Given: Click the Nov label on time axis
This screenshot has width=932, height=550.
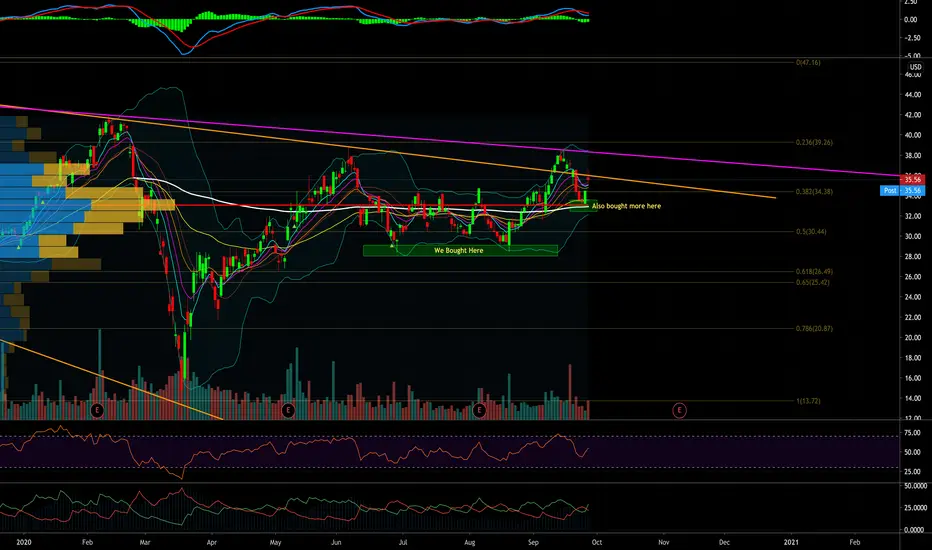Looking at the screenshot, I should point(664,542).
